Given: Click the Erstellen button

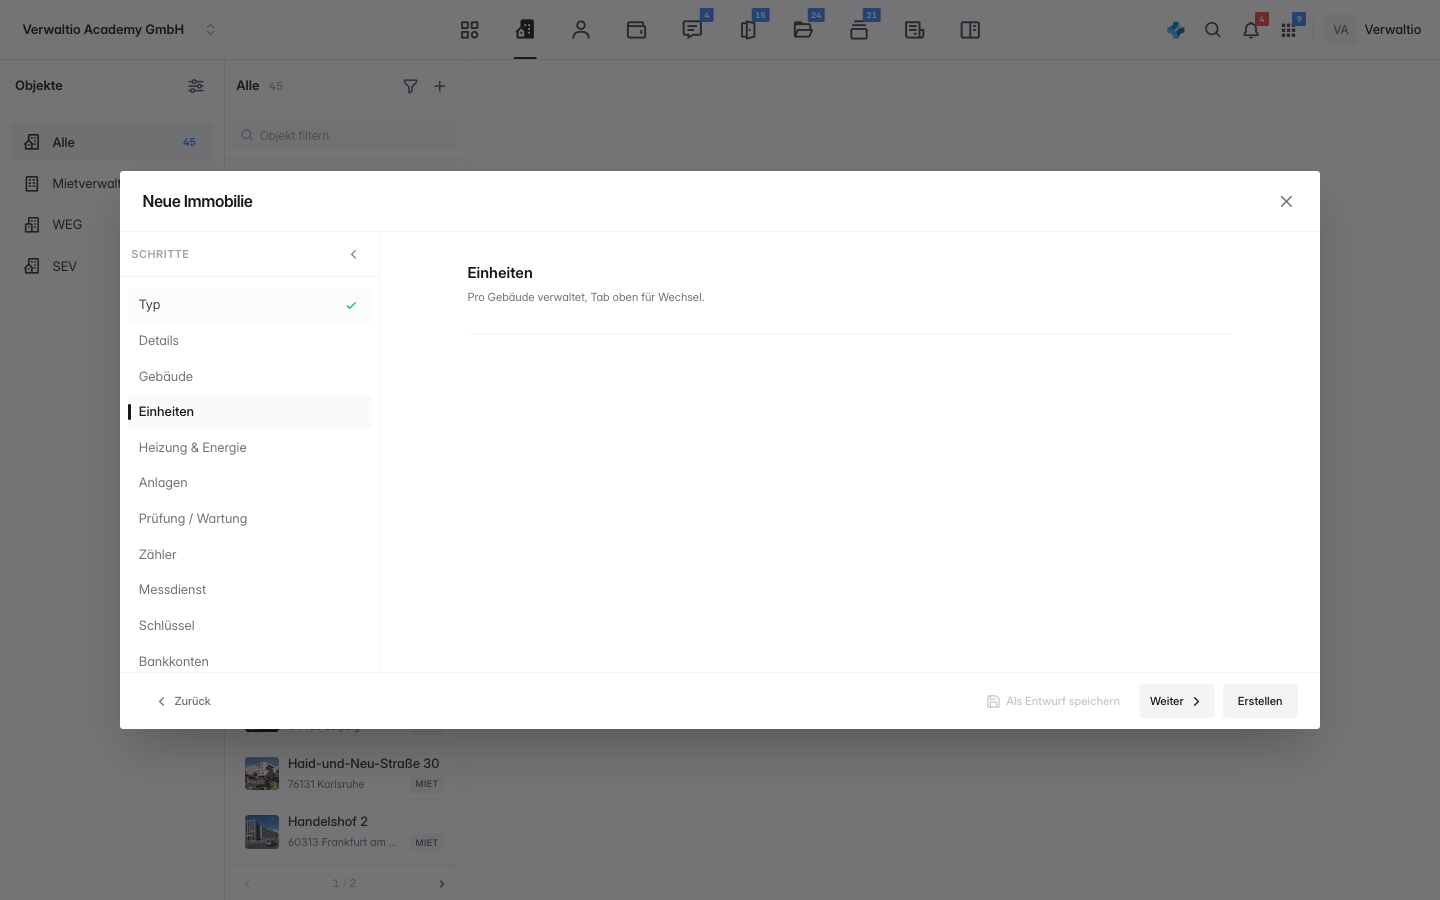Looking at the screenshot, I should tap(1260, 701).
